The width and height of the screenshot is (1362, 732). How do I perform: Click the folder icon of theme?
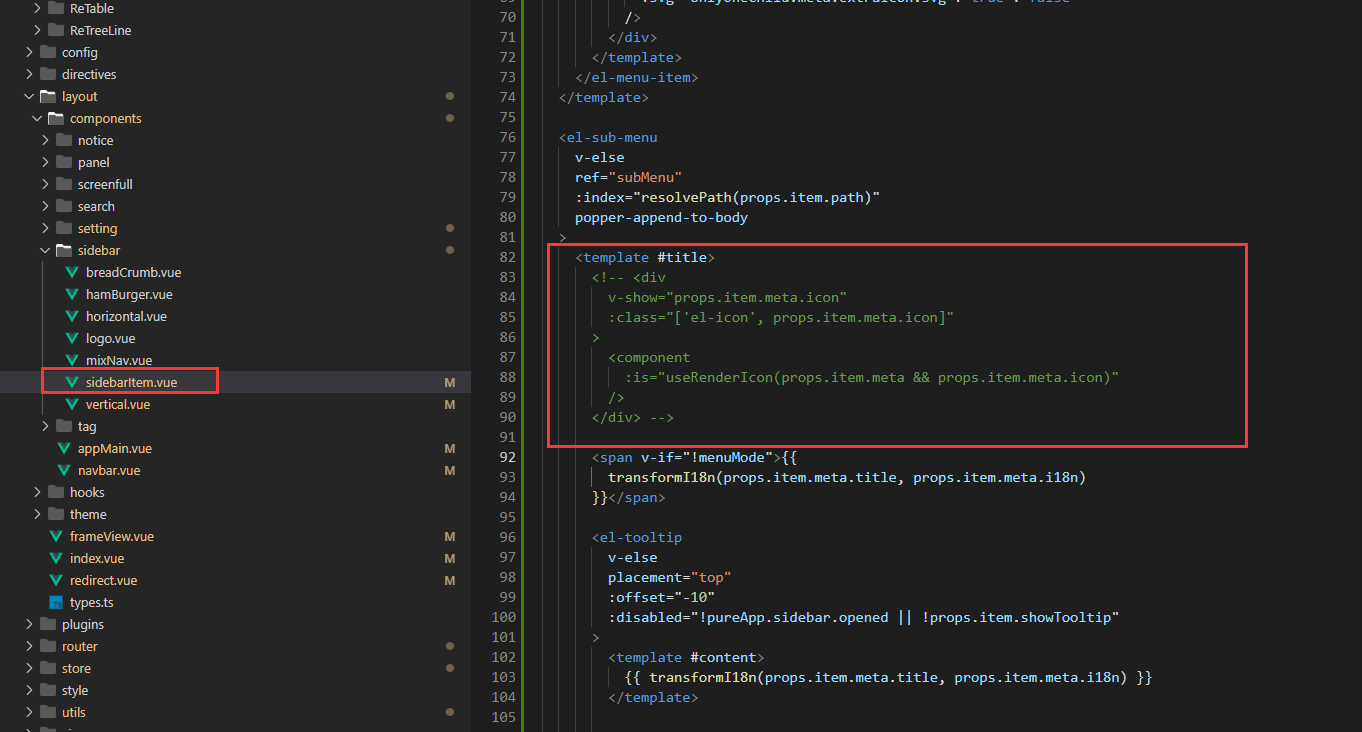[55, 514]
